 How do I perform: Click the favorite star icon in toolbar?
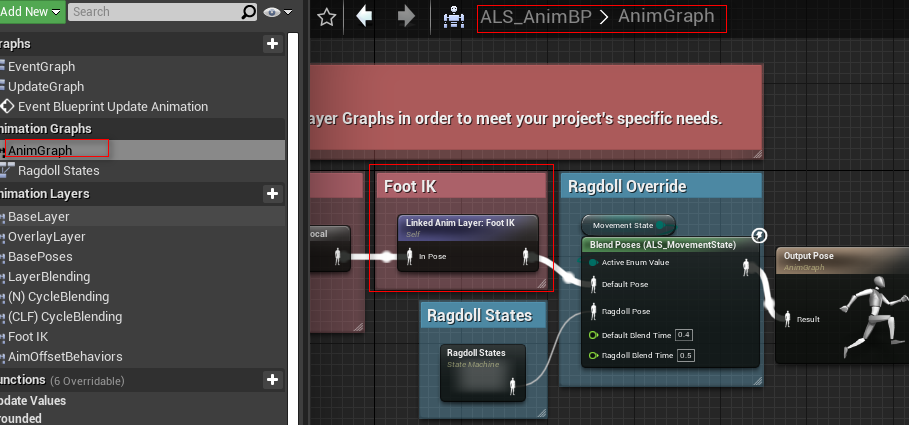(x=326, y=17)
